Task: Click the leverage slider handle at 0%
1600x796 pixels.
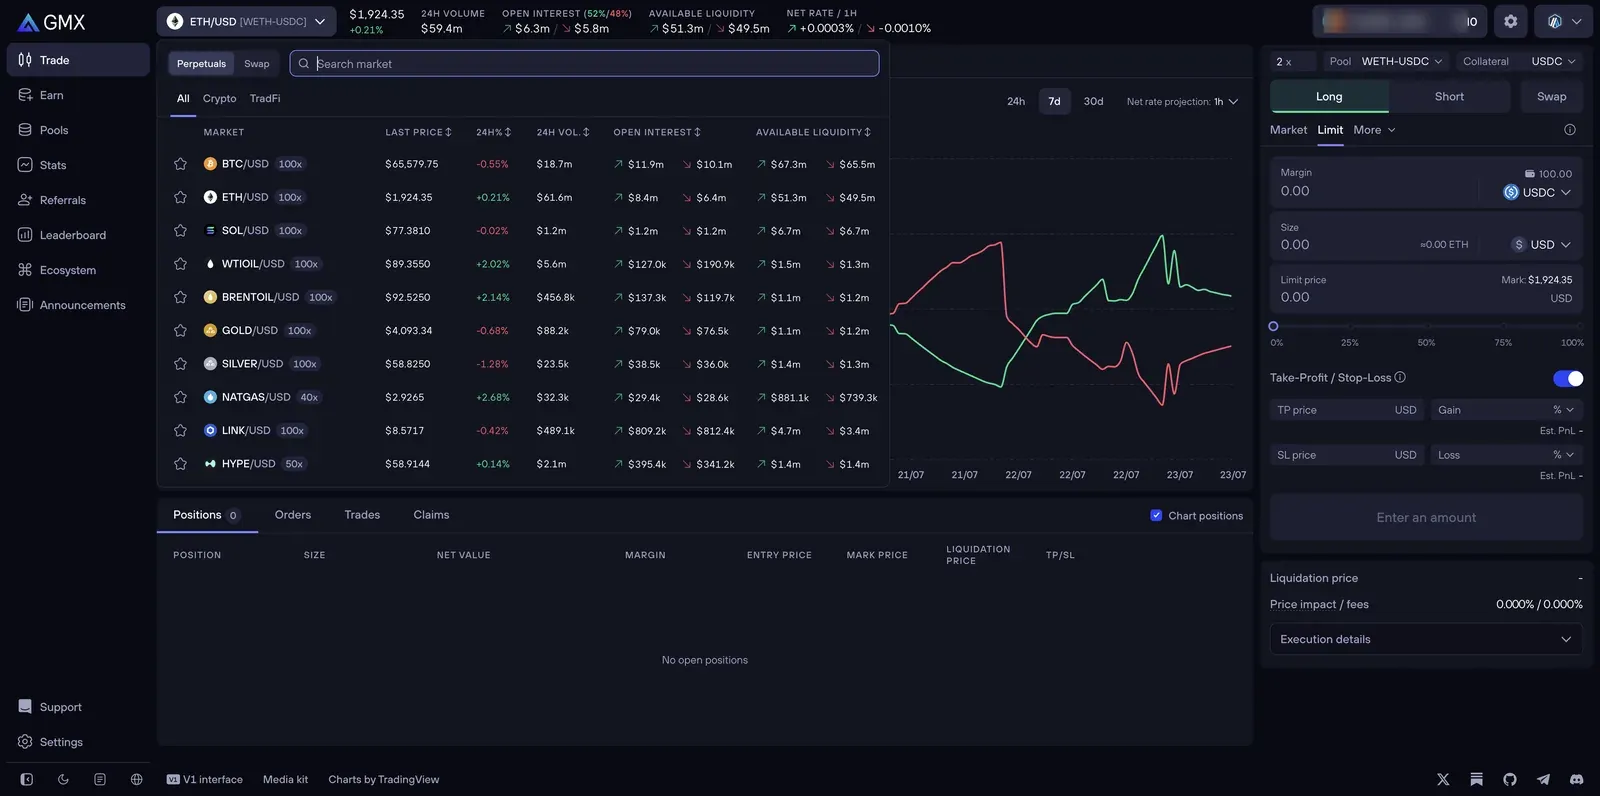Action: [x=1273, y=326]
